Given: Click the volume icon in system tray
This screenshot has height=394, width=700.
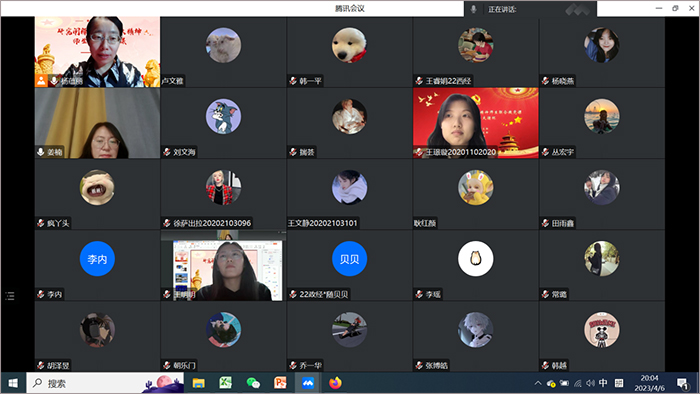Looking at the screenshot, I should (x=590, y=383).
